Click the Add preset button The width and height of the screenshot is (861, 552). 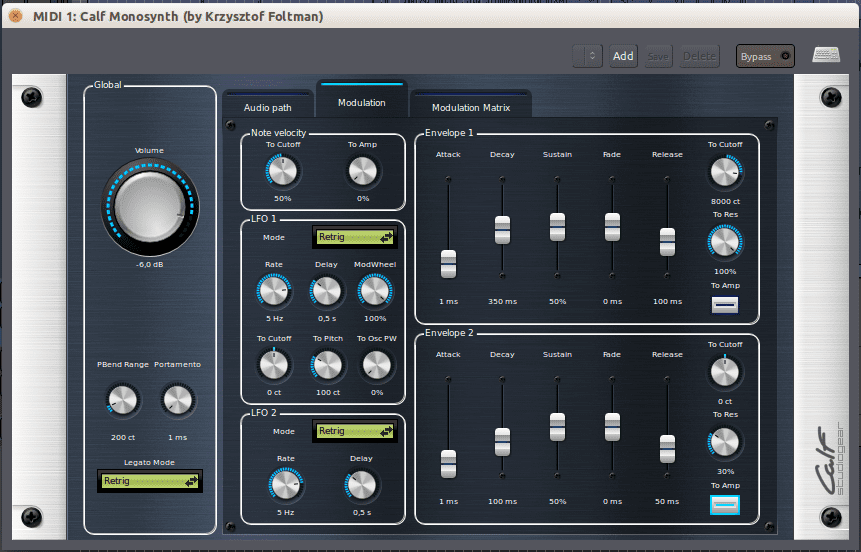tap(623, 56)
